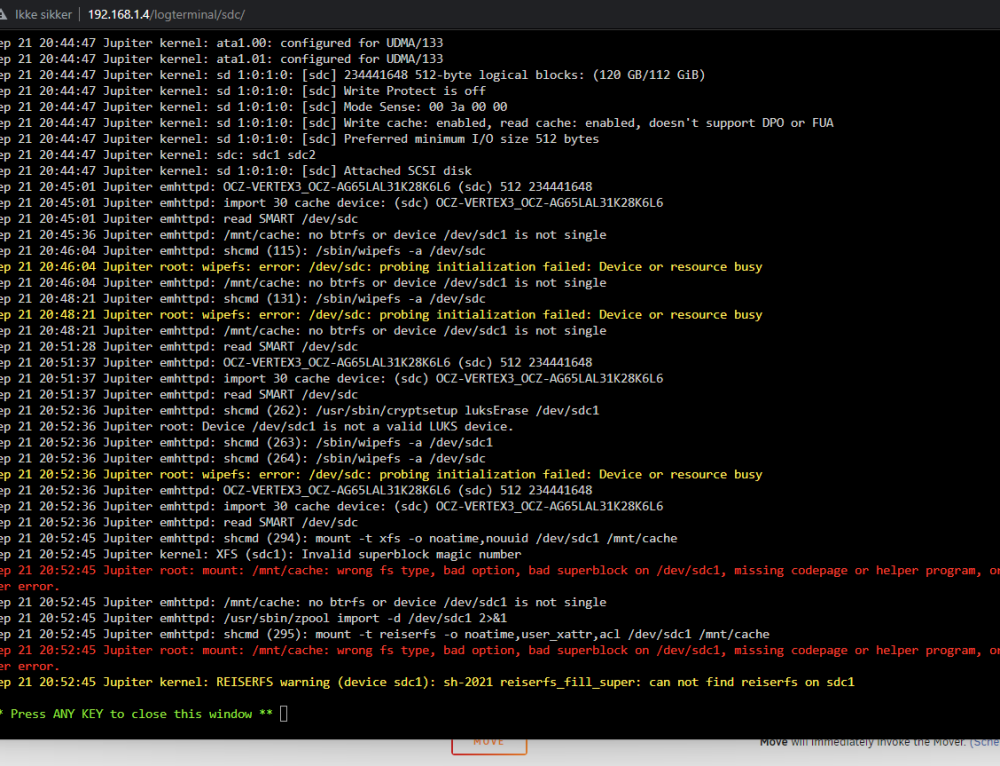
Task: Click the yellow 20:48:21 wipefs error line
Action: pyautogui.click(x=381, y=314)
